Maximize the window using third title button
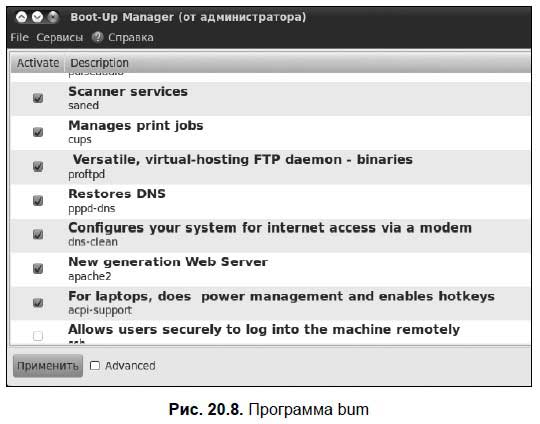The width and height of the screenshot is (540, 424). 53,17
